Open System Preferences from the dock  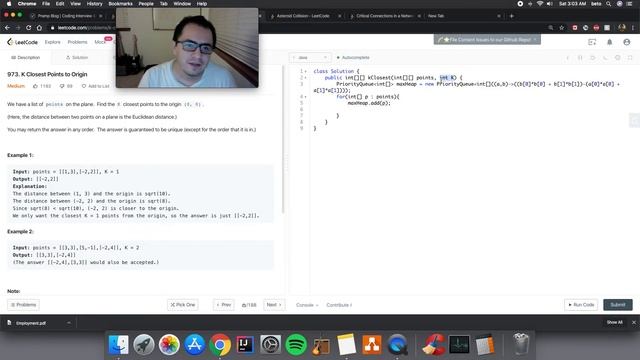[x=270, y=345]
